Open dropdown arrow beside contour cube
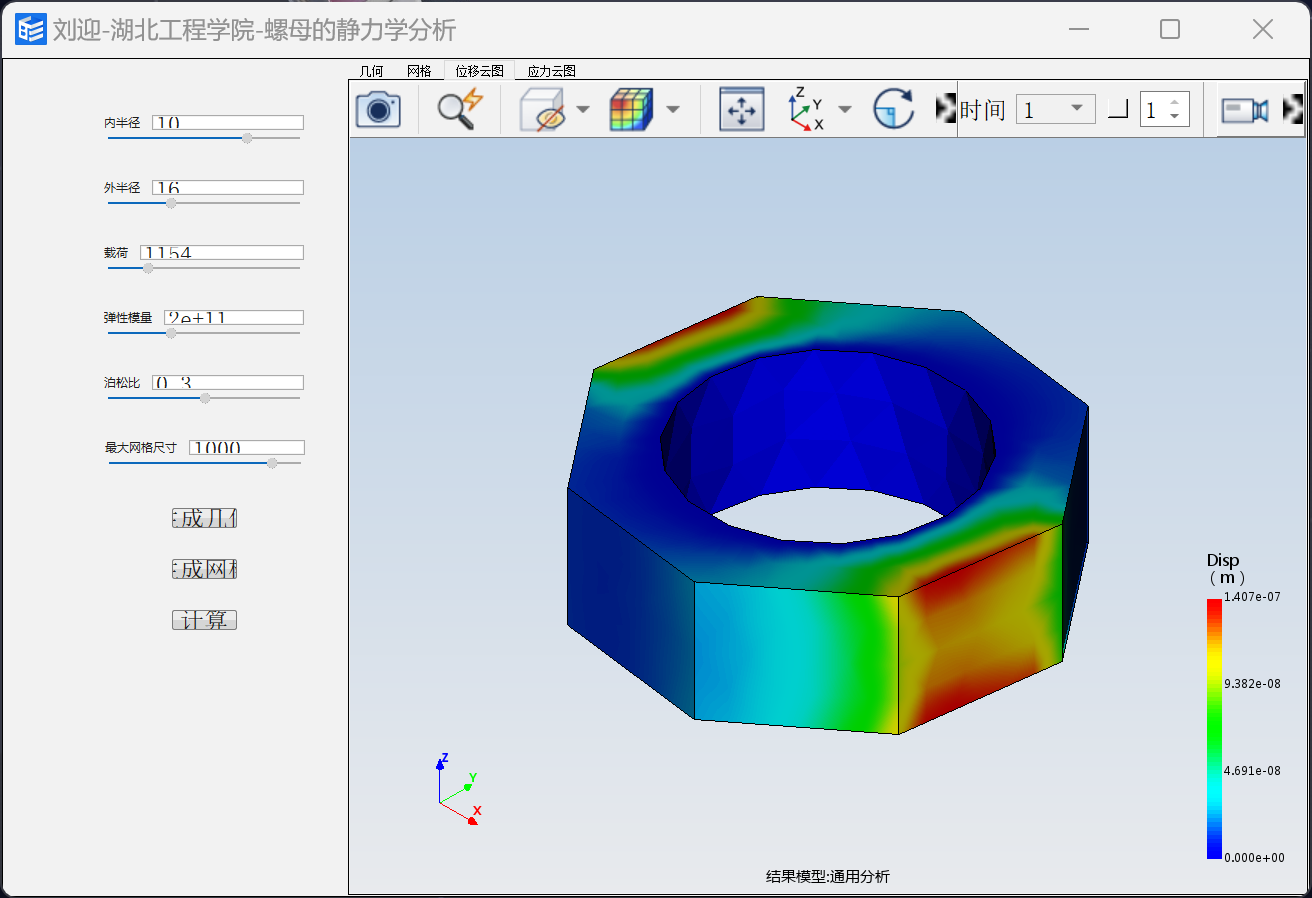This screenshot has height=898, width=1312. coord(673,109)
